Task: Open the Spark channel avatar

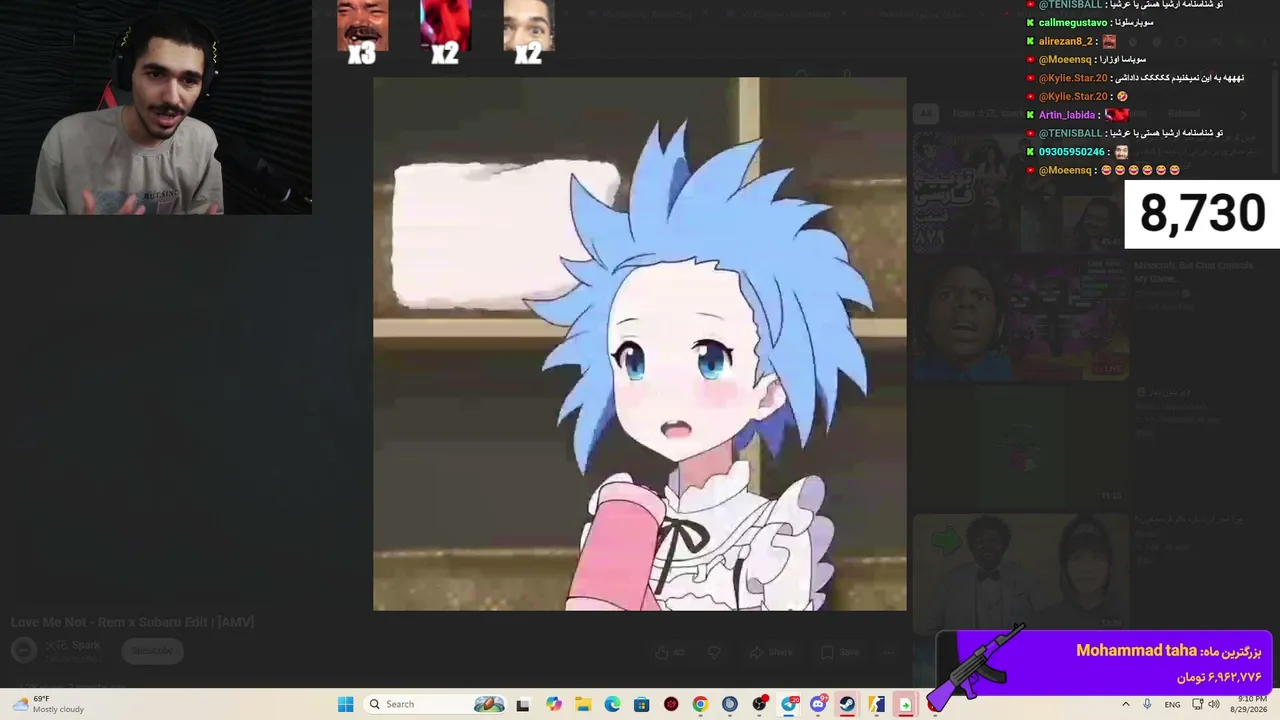Action: tap(24, 651)
